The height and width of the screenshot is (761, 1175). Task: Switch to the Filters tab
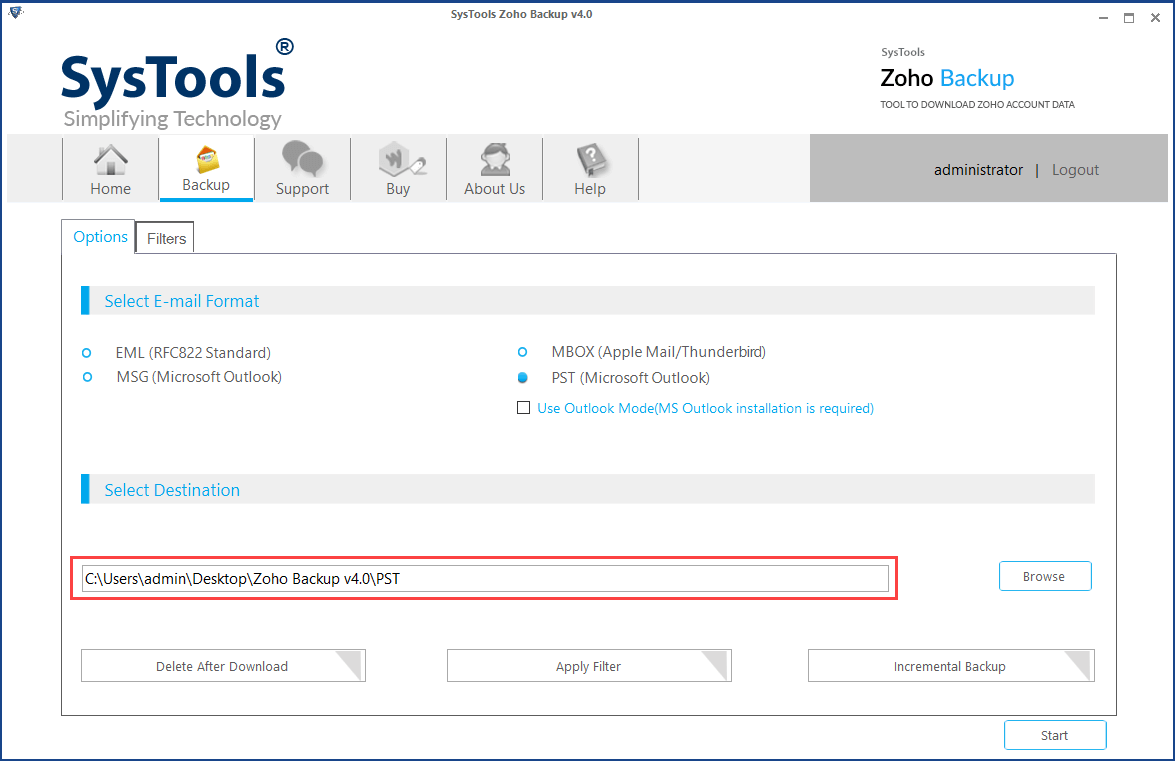tap(166, 238)
